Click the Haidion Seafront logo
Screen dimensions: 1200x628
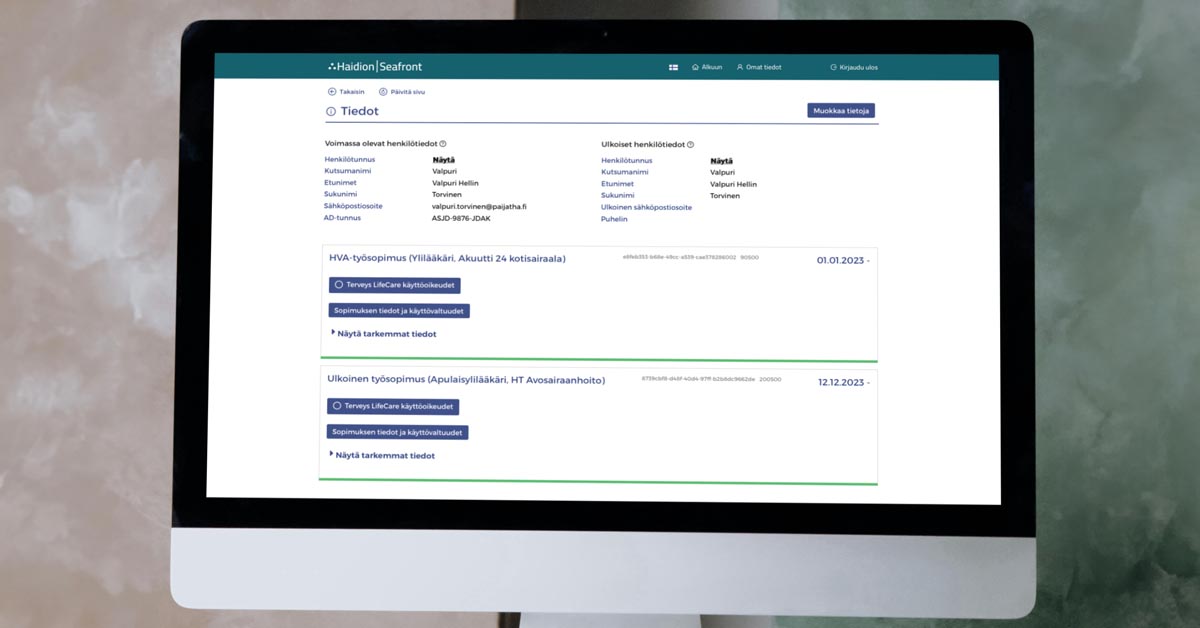point(375,67)
